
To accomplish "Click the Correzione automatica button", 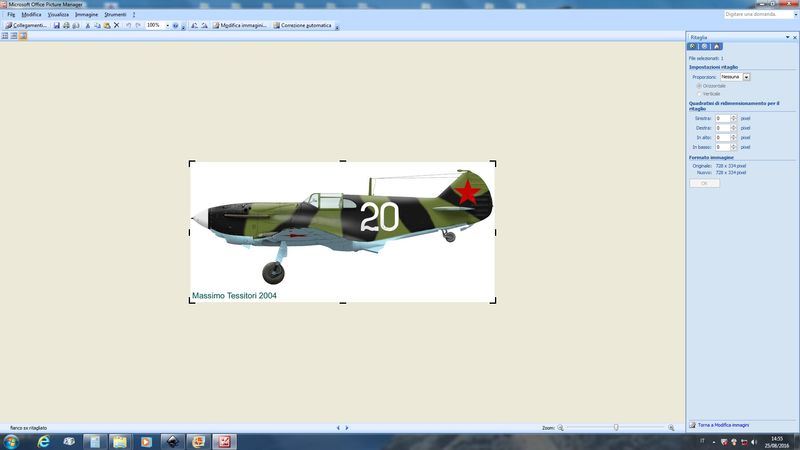I will [x=302, y=25].
